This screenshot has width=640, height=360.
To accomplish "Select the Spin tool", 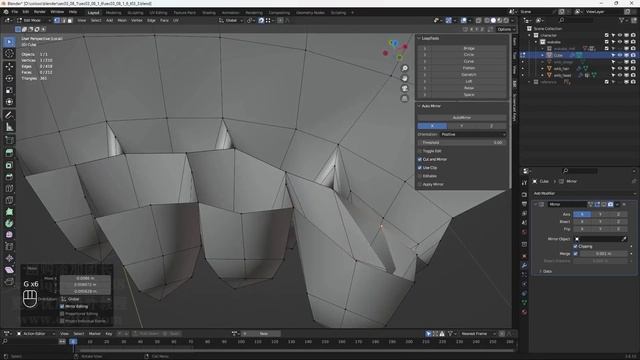I will pos(9,223).
